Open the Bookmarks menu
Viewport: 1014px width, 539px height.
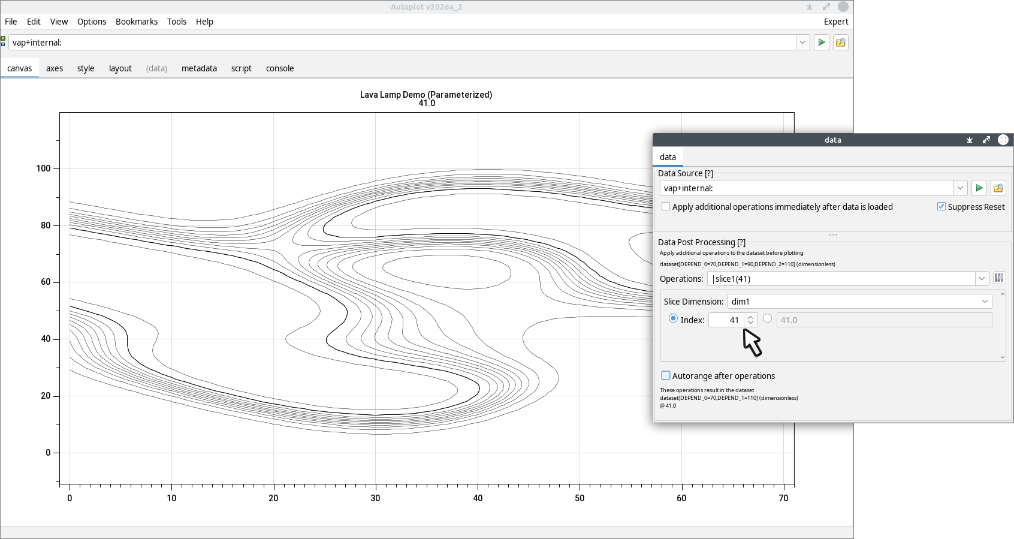[x=136, y=21]
